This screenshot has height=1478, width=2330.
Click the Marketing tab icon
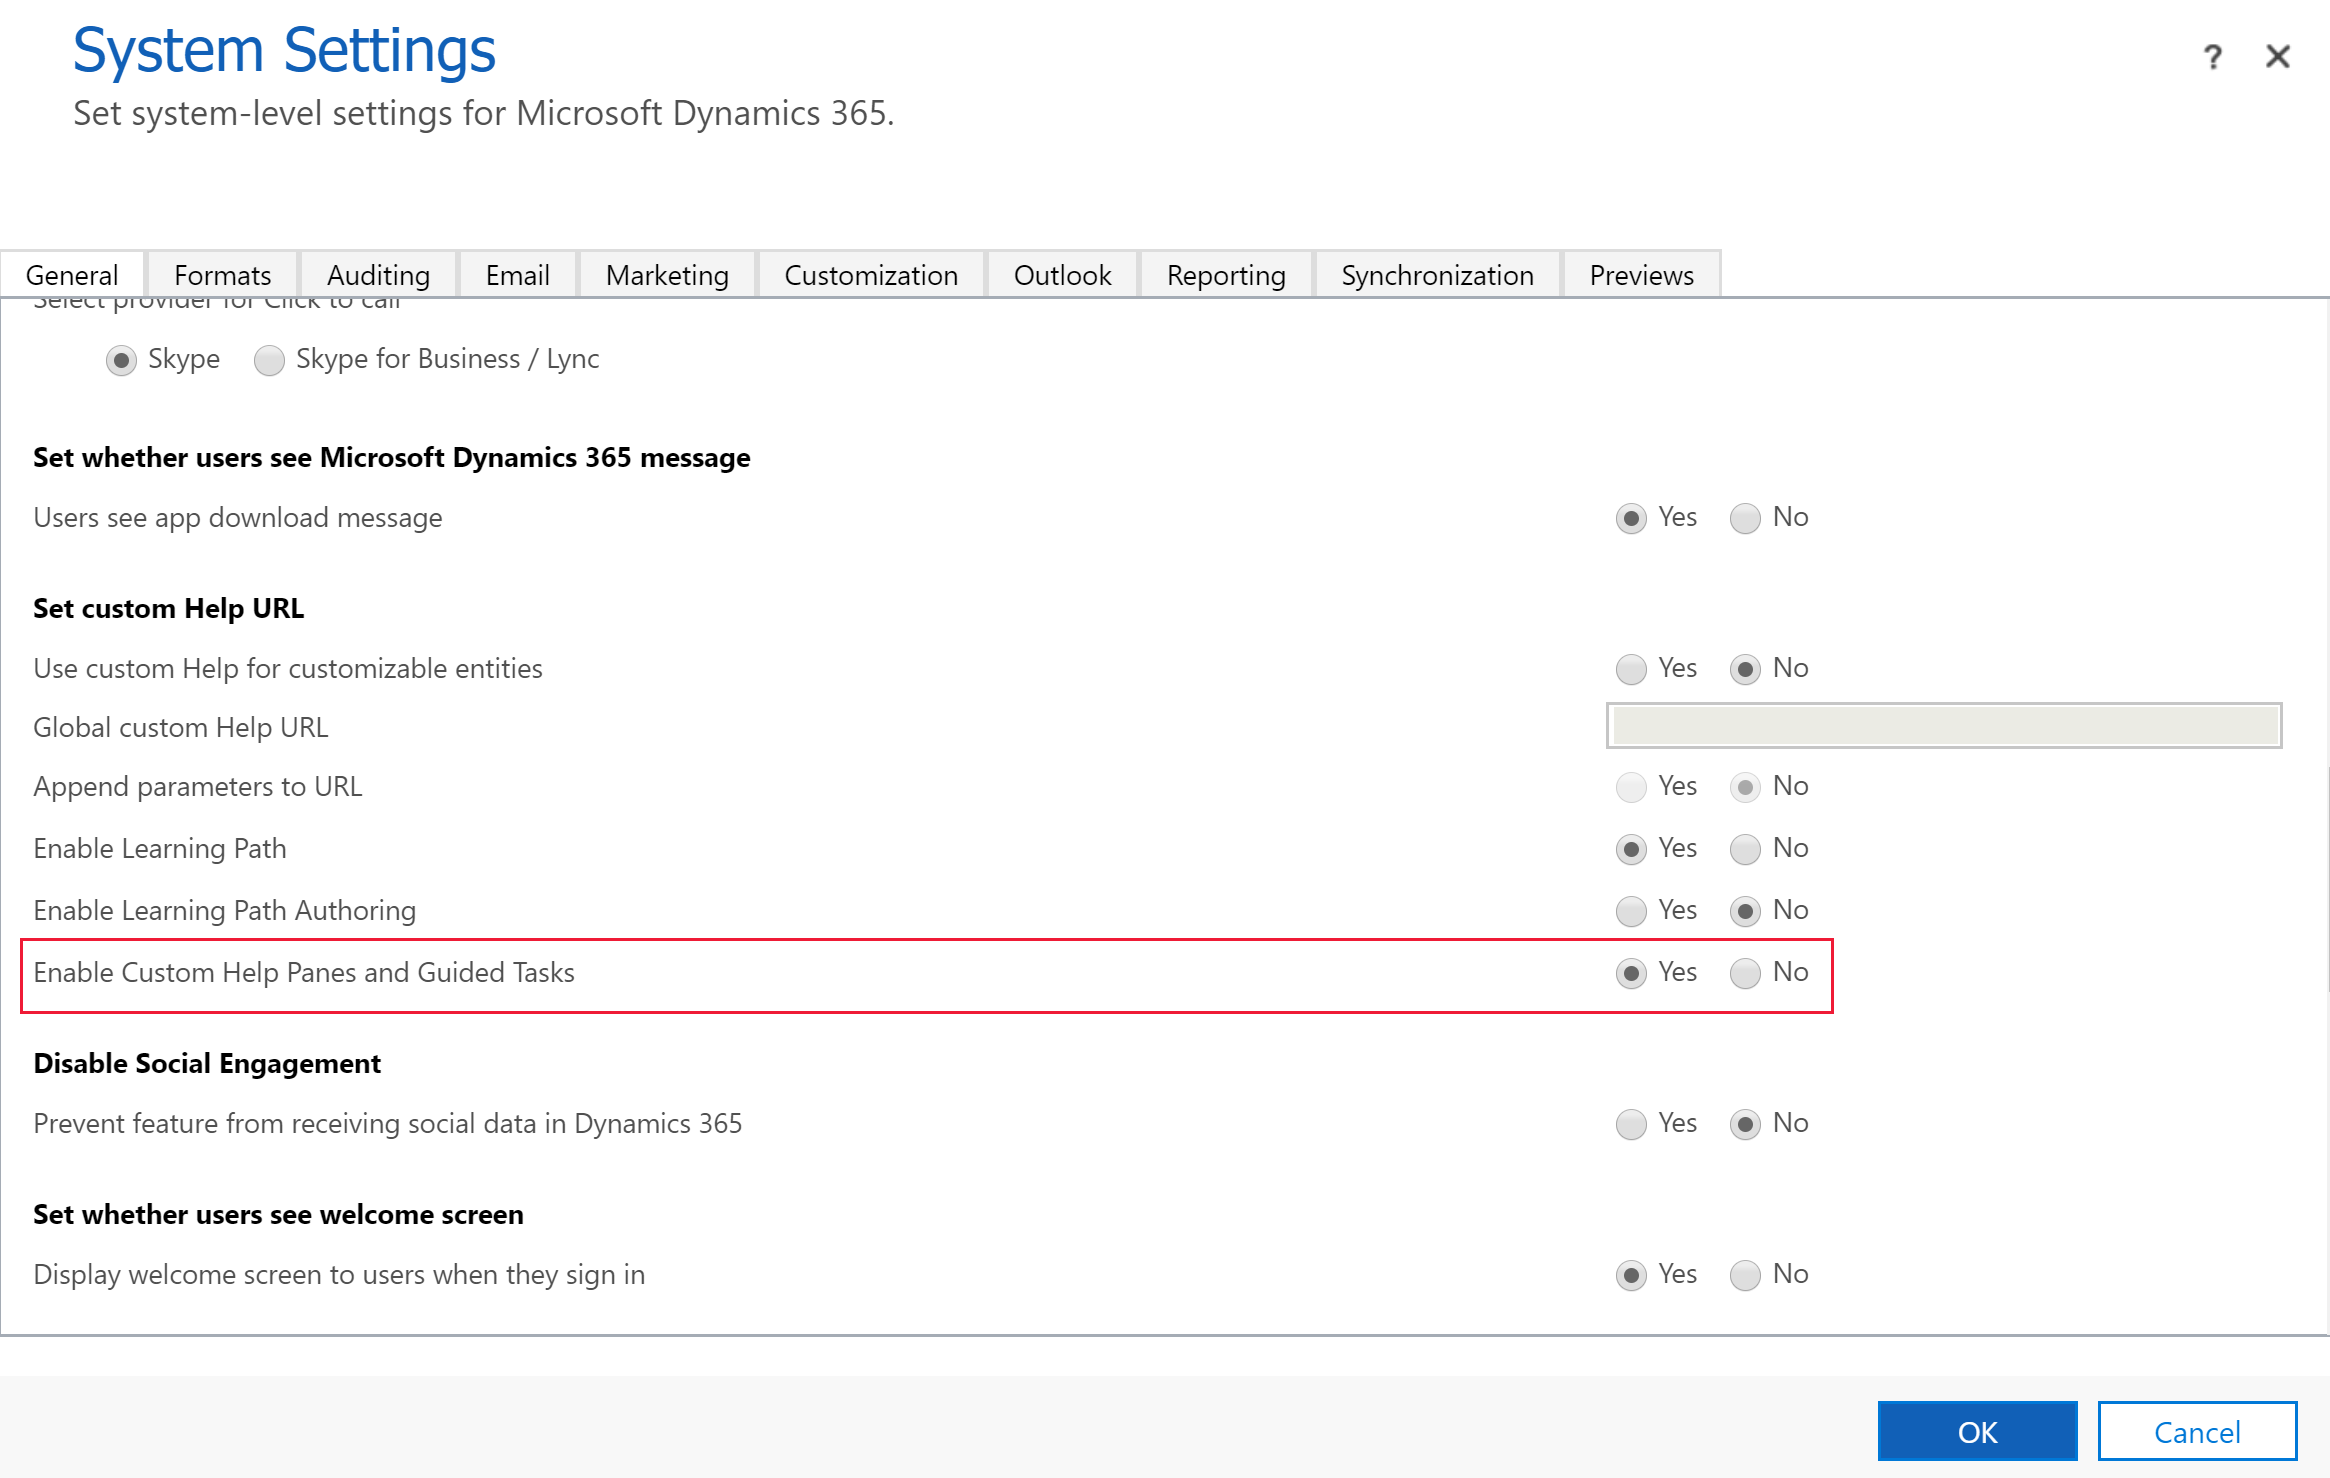[x=666, y=275]
